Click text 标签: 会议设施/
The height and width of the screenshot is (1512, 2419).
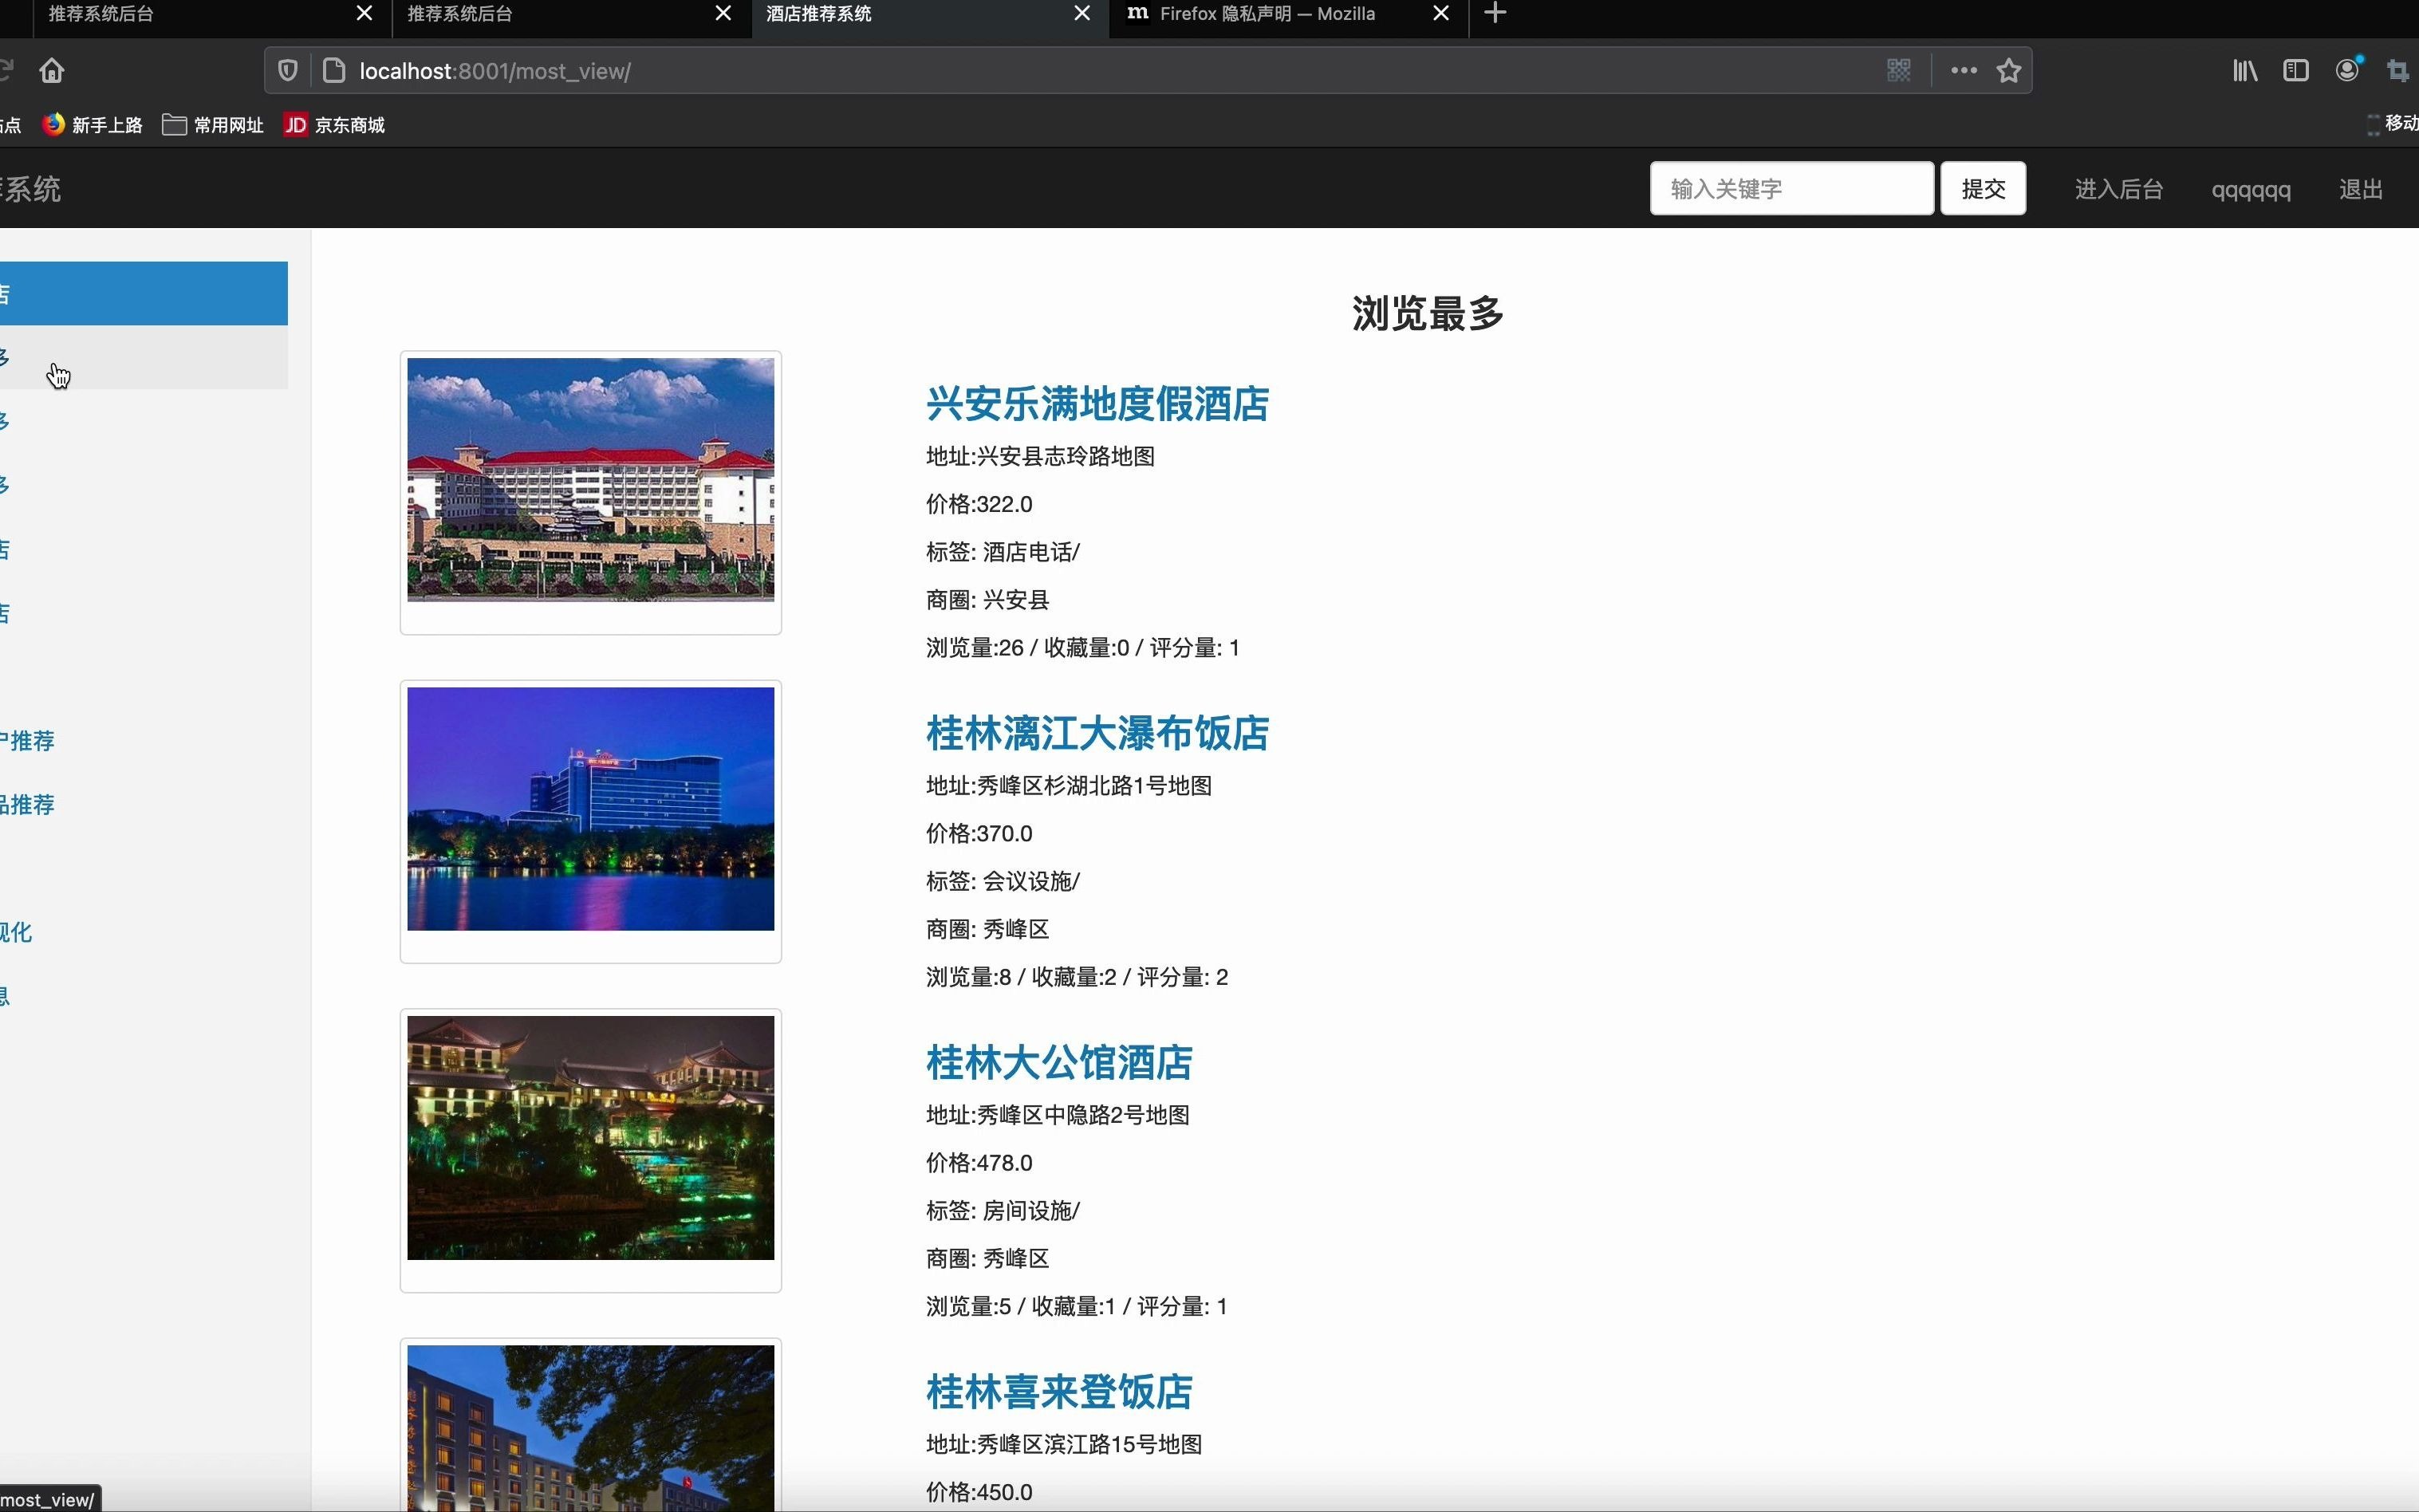1003,881
